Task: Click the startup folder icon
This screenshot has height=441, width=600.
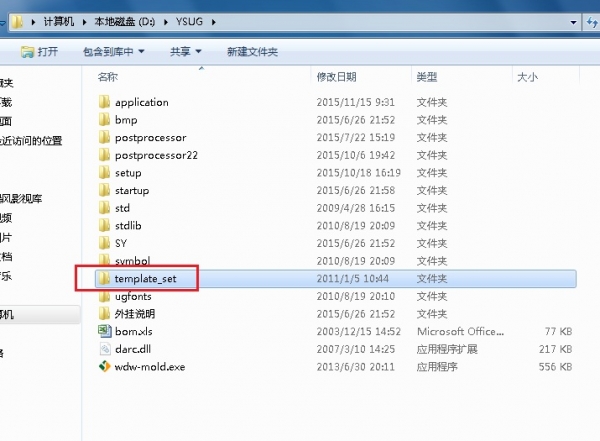Action: pos(104,190)
